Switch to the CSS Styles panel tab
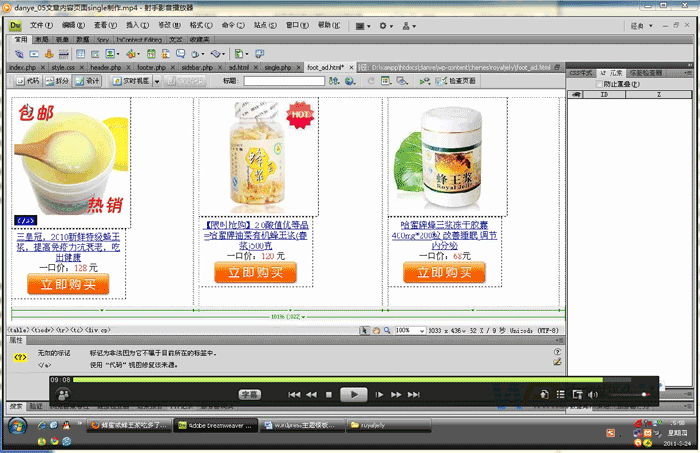This screenshot has height=453, width=700. point(580,73)
